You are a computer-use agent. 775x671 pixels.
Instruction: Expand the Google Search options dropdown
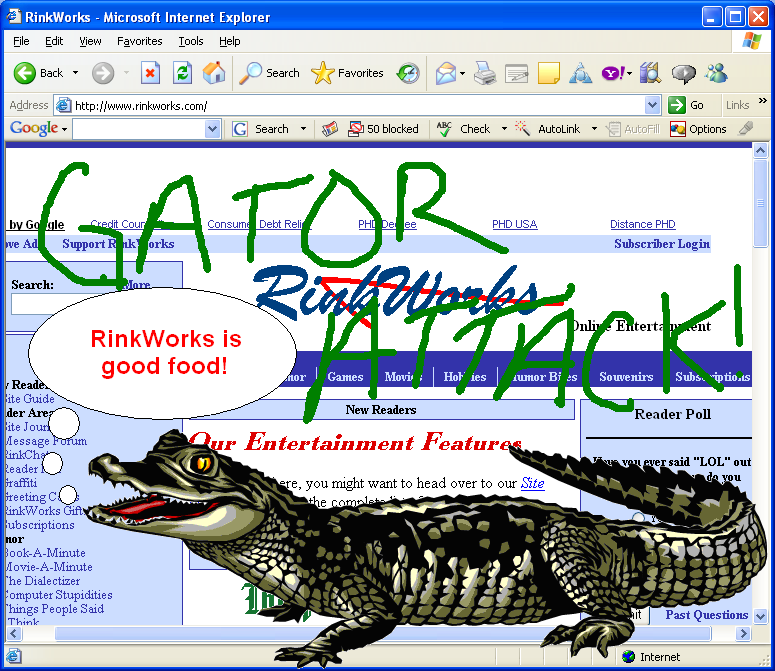(x=303, y=129)
